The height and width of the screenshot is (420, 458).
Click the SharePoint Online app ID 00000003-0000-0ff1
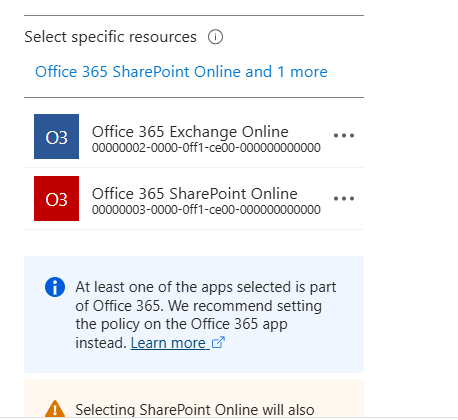coord(206,210)
